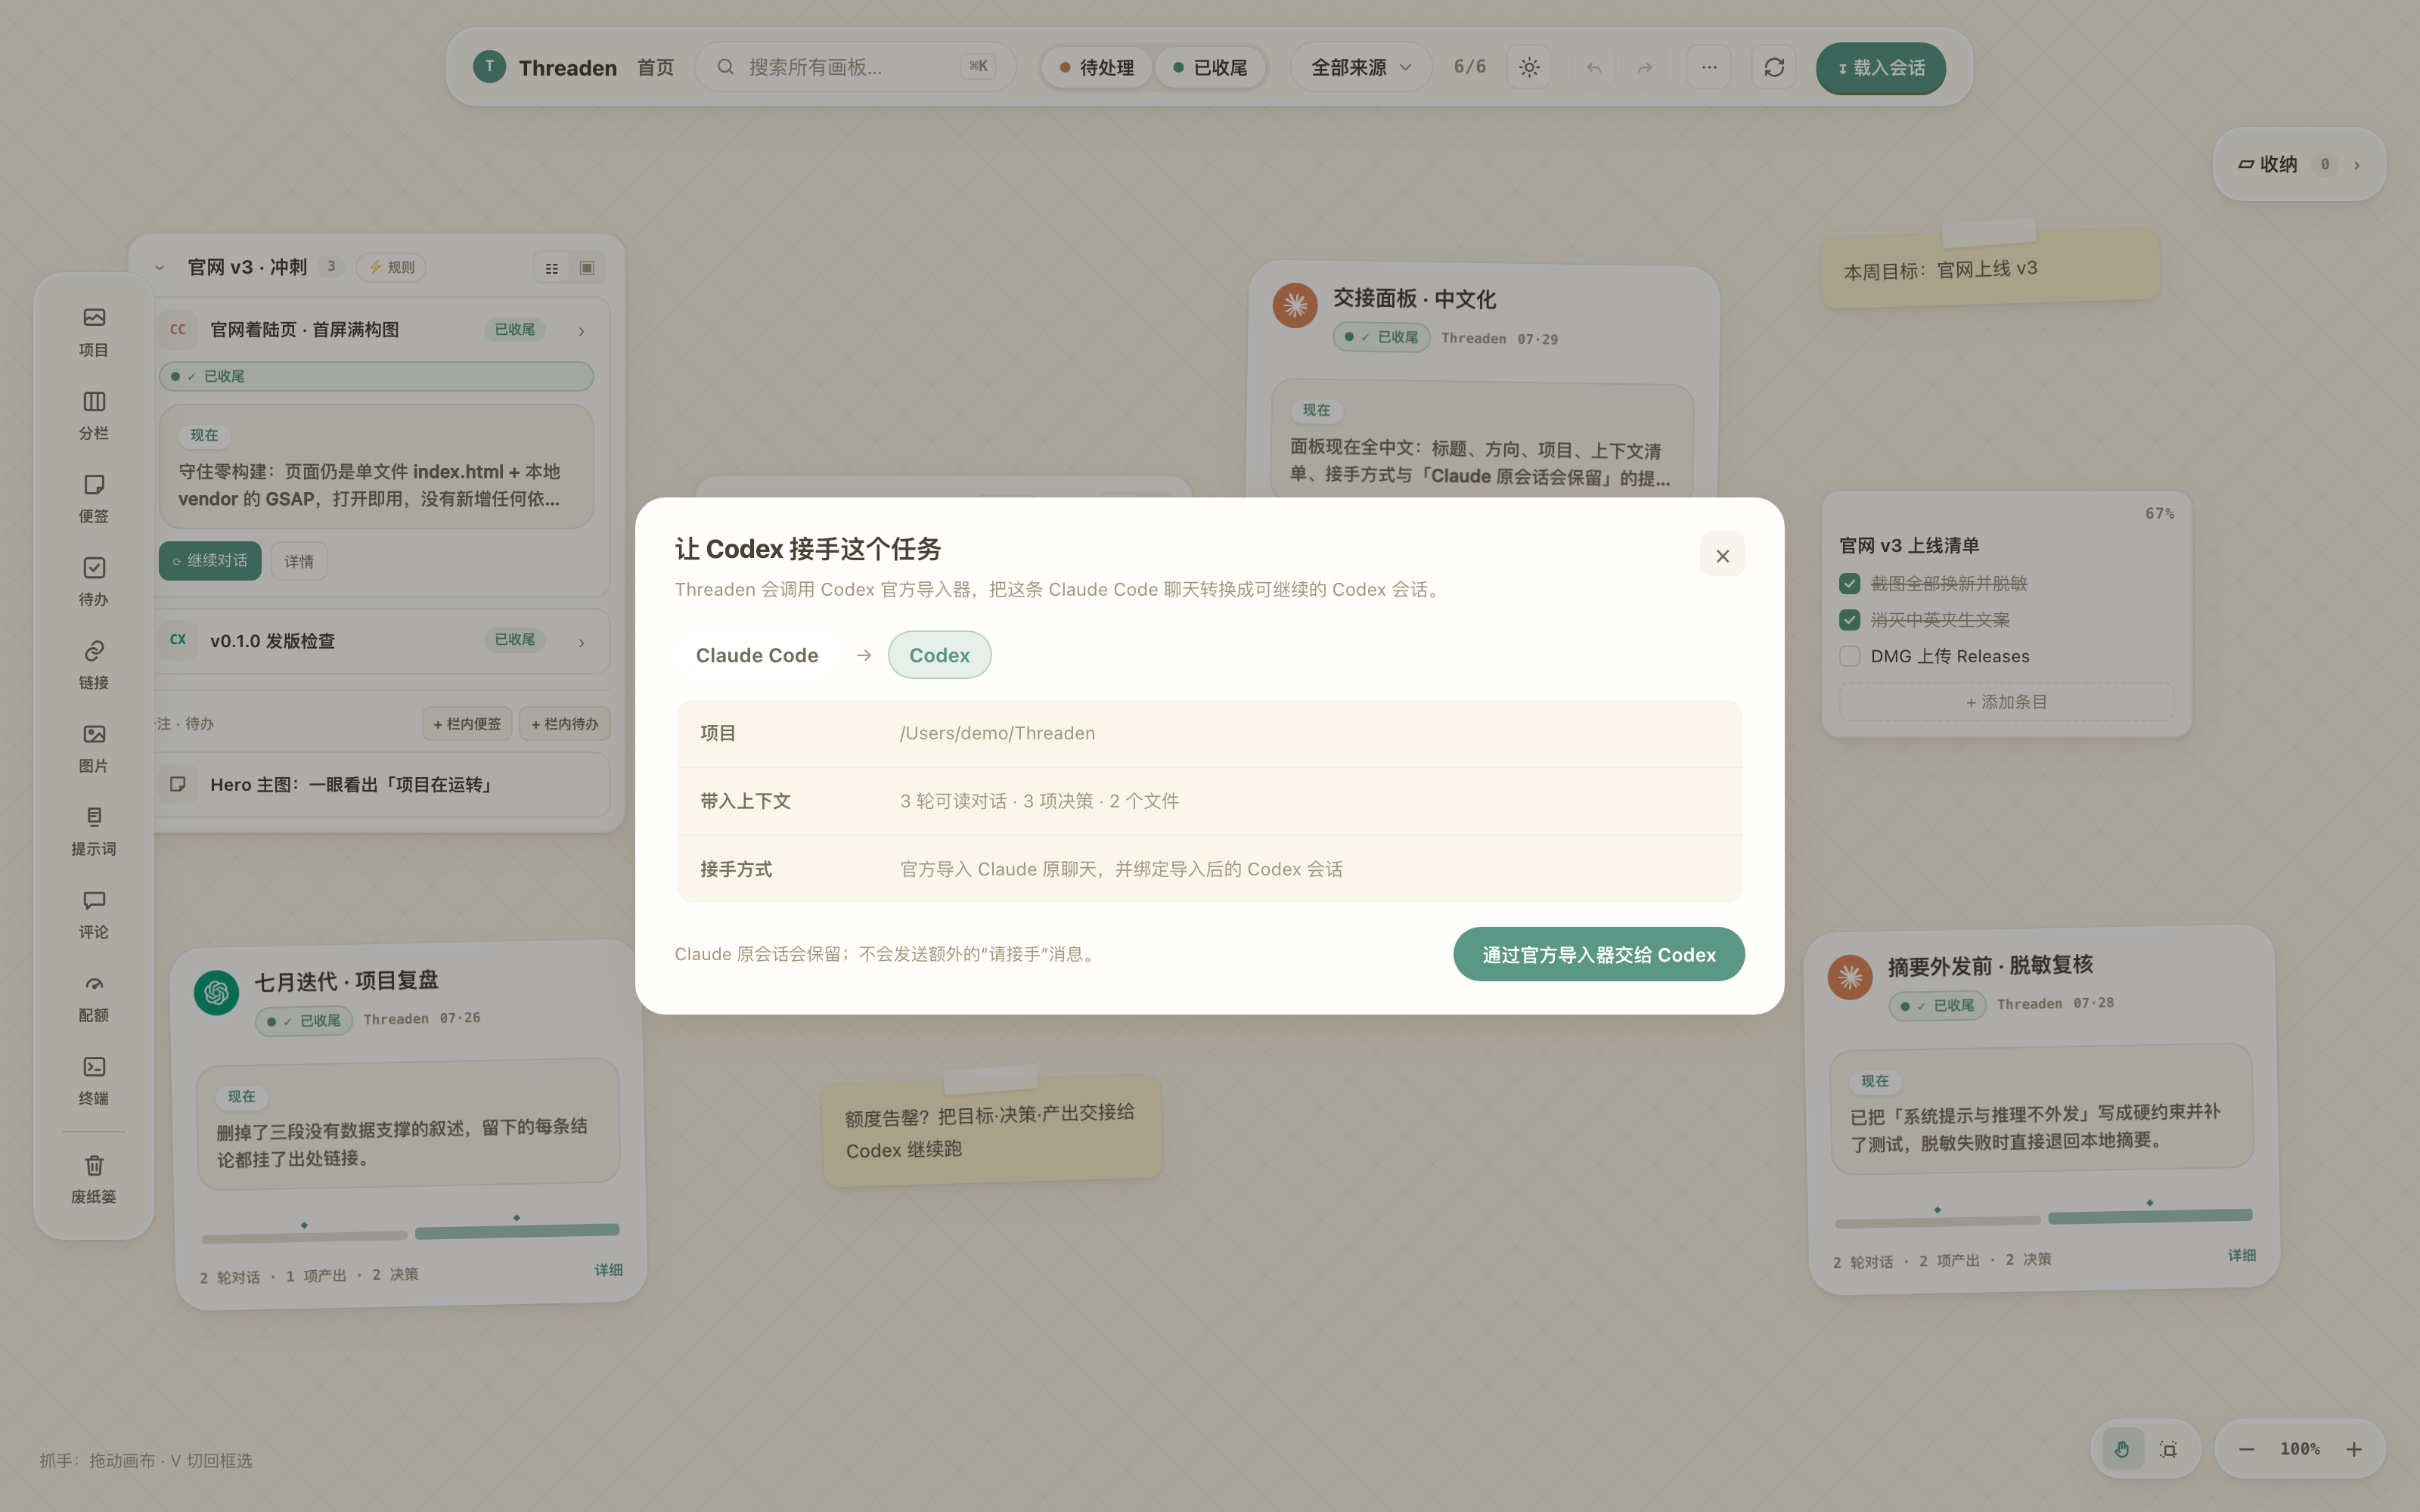This screenshot has height=1512, width=2420.
Task: Toggle 已收尾 status on 摘要外发前 card
Action: pyautogui.click(x=1937, y=1005)
